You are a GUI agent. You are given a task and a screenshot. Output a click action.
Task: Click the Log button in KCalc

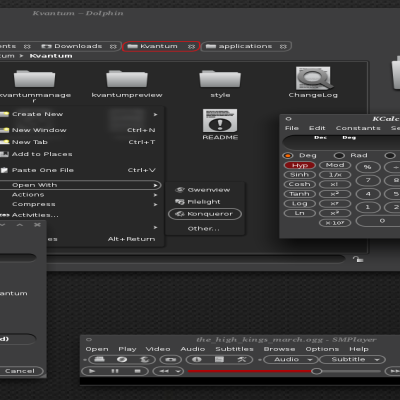[x=300, y=203]
